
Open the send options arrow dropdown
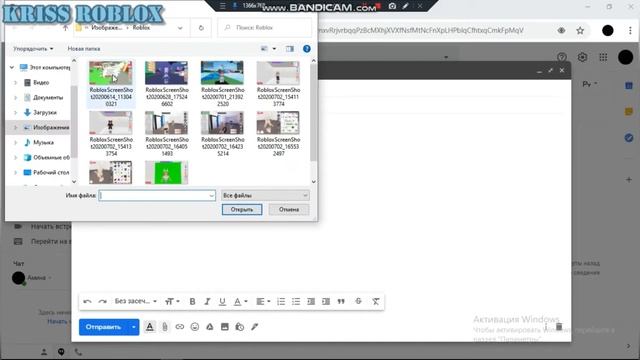(133, 327)
